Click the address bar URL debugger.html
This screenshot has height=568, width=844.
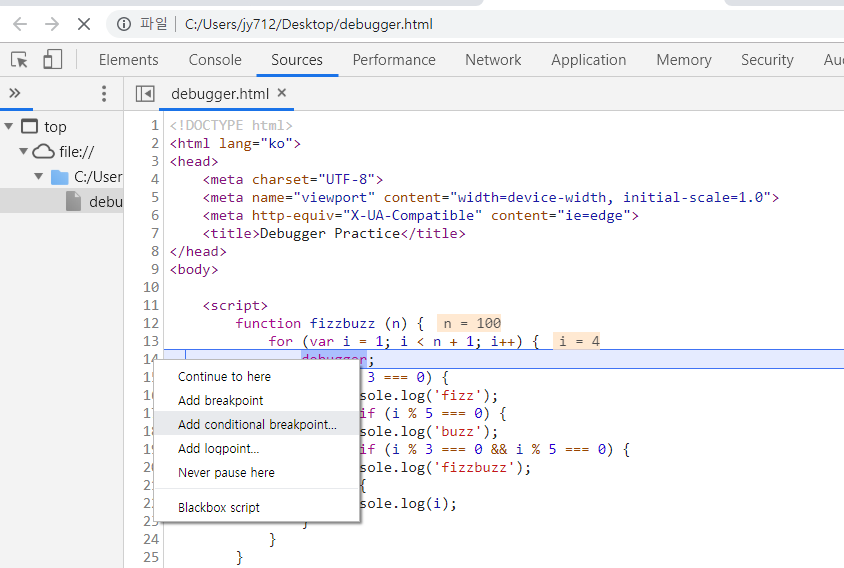point(308,24)
